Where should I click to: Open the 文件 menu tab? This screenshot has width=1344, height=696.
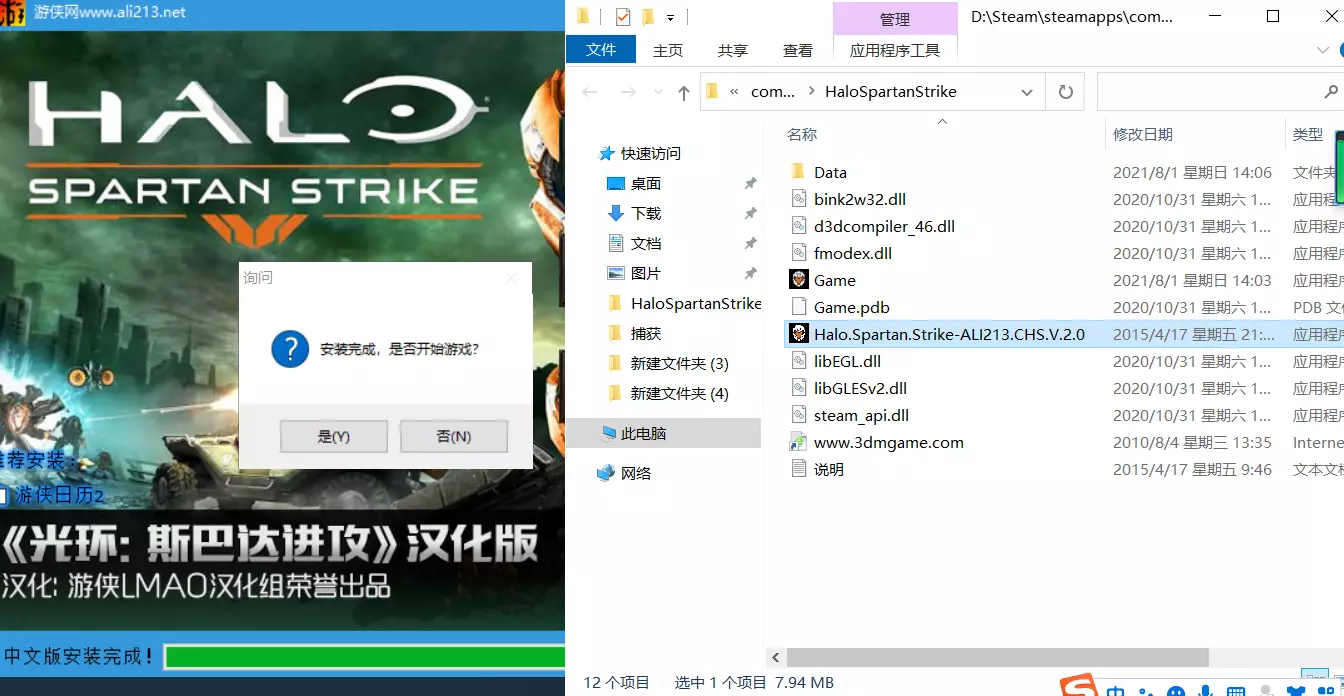(601, 49)
